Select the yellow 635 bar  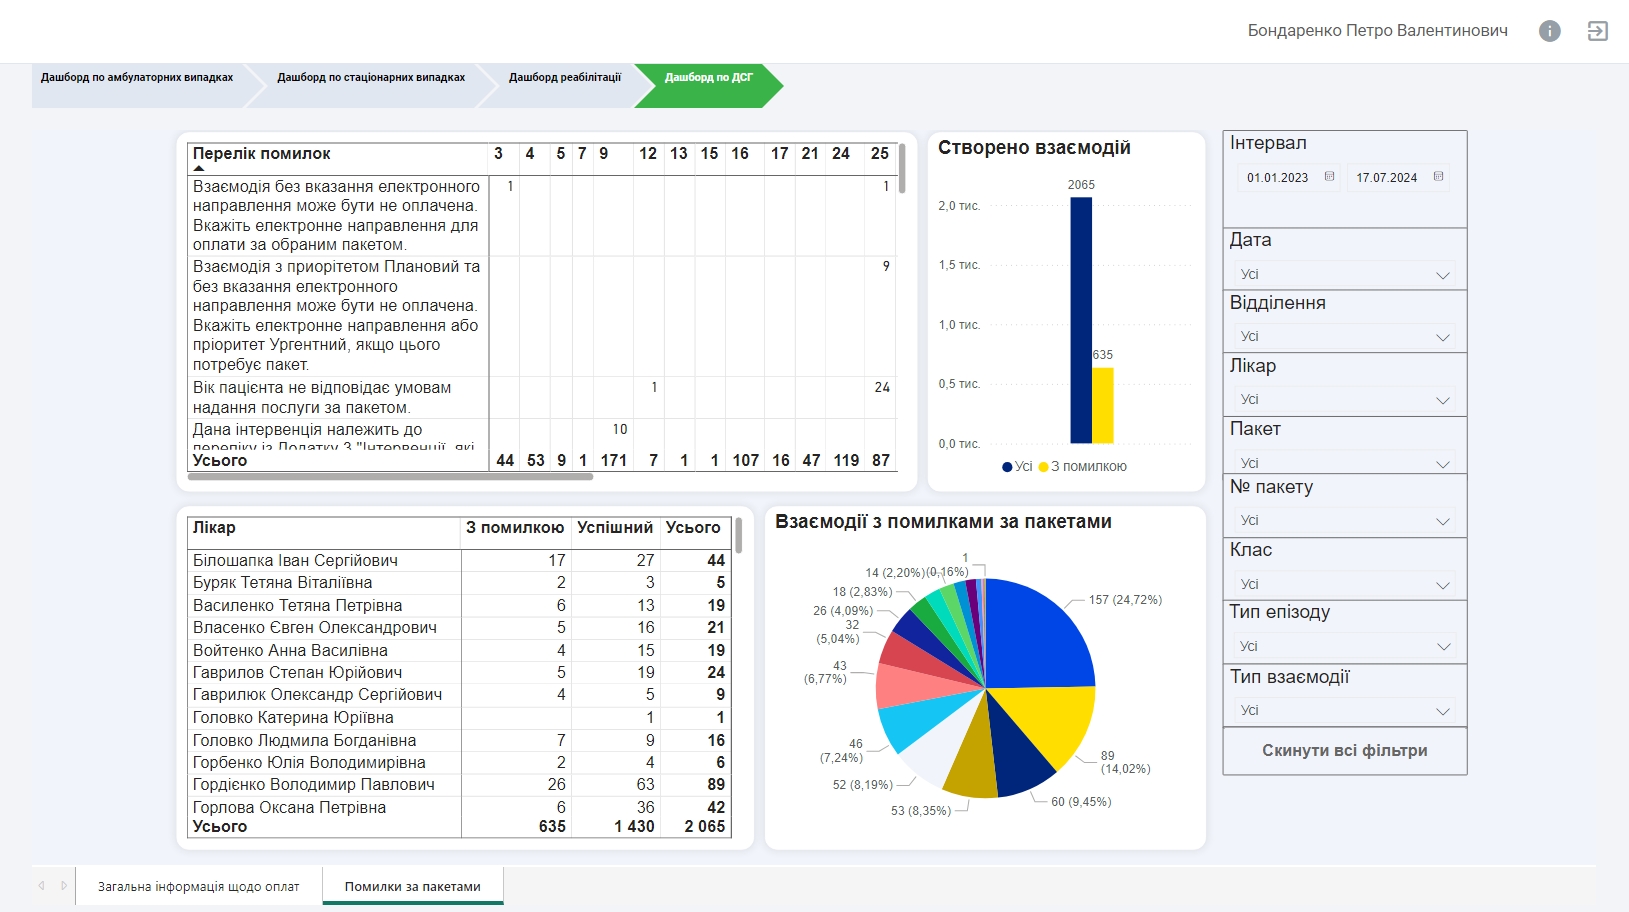tap(1102, 405)
